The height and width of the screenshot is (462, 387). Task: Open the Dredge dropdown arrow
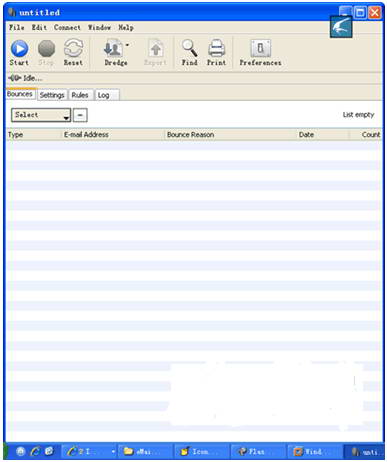127,45
